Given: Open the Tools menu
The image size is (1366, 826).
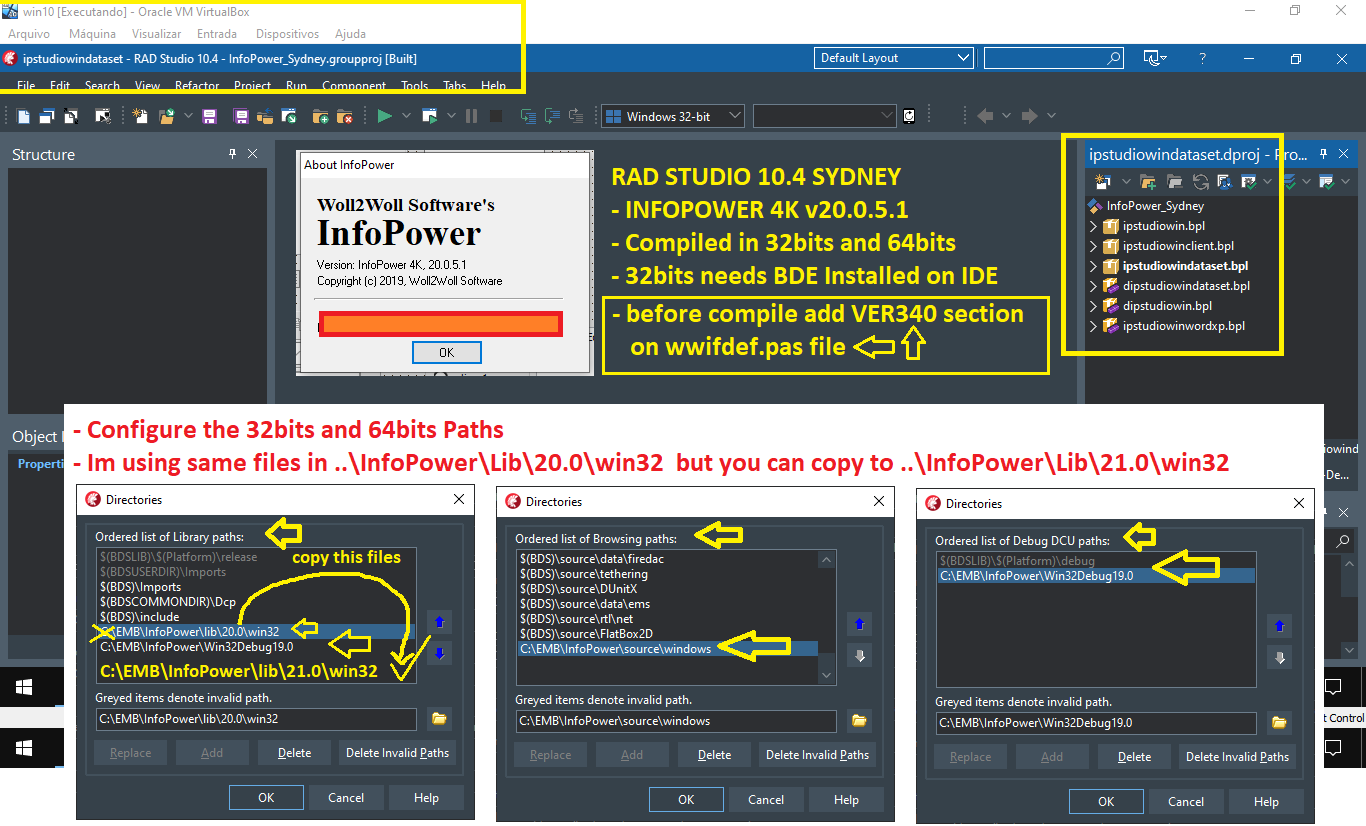Looking at the screenshot, I should (414, 86).
